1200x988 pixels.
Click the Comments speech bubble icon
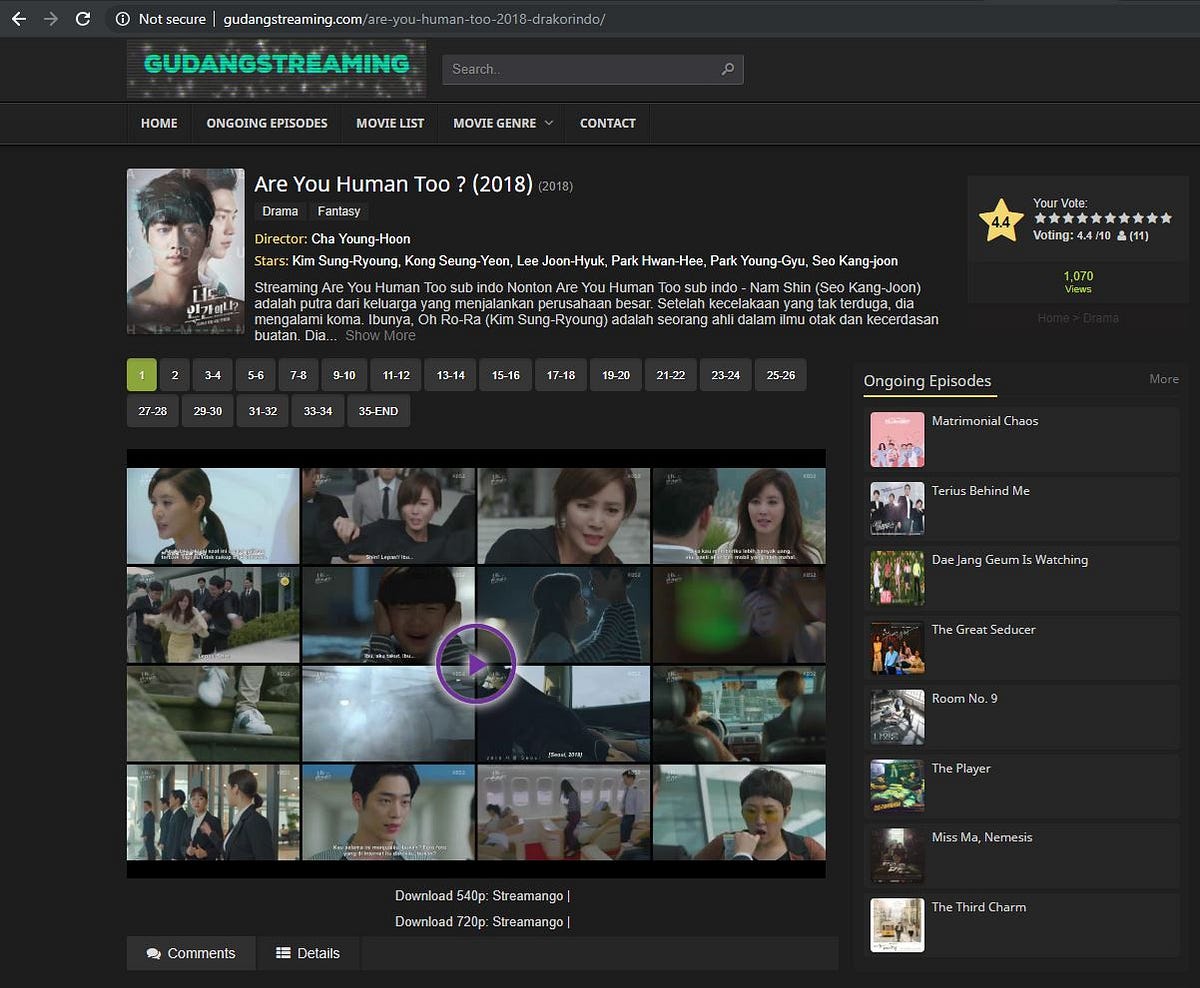coord(154,954)
